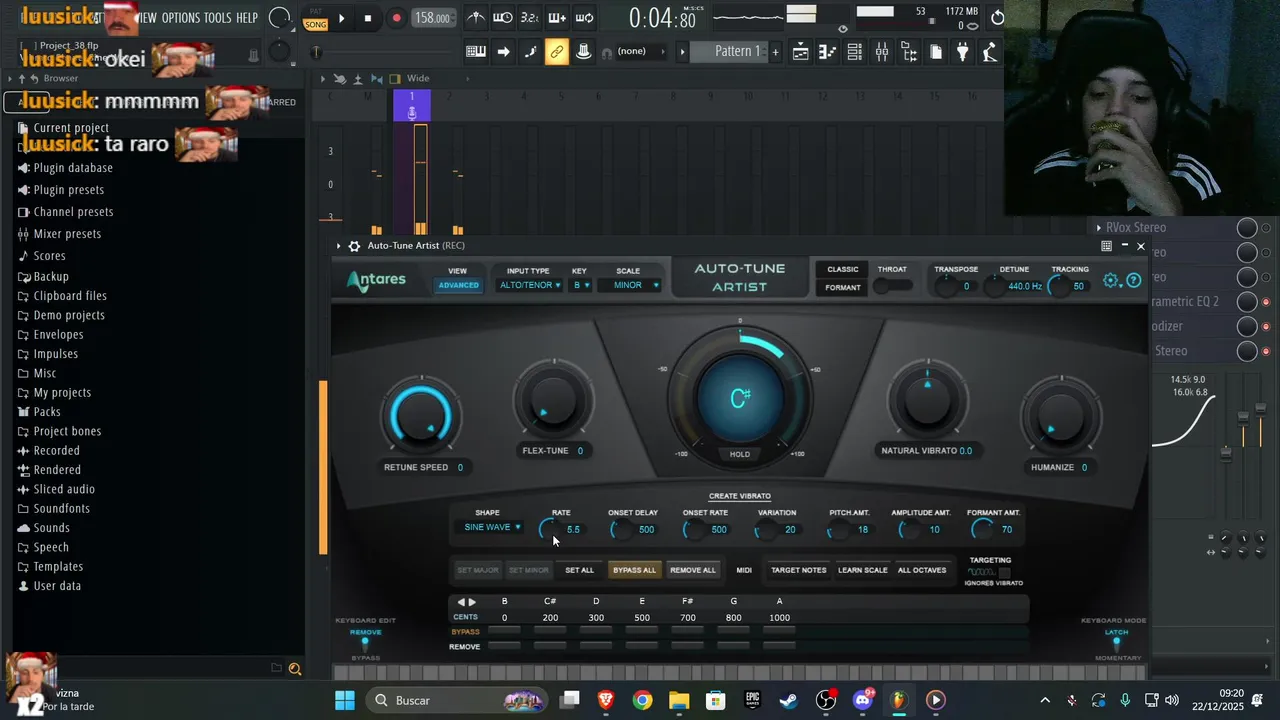The height and width of the screenshot is (720, 1280).
Task: Open the OPTIONS menu
Action: pos(180,18)
